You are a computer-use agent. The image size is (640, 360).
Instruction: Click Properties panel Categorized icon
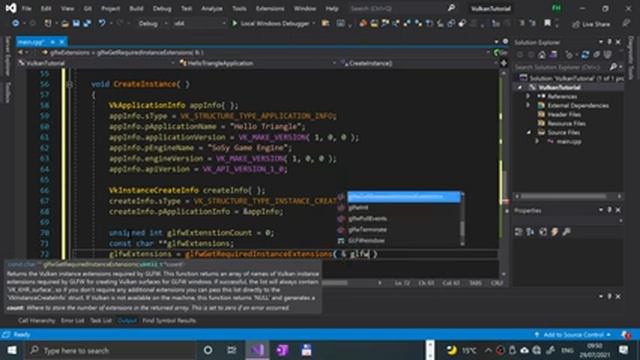518,232
